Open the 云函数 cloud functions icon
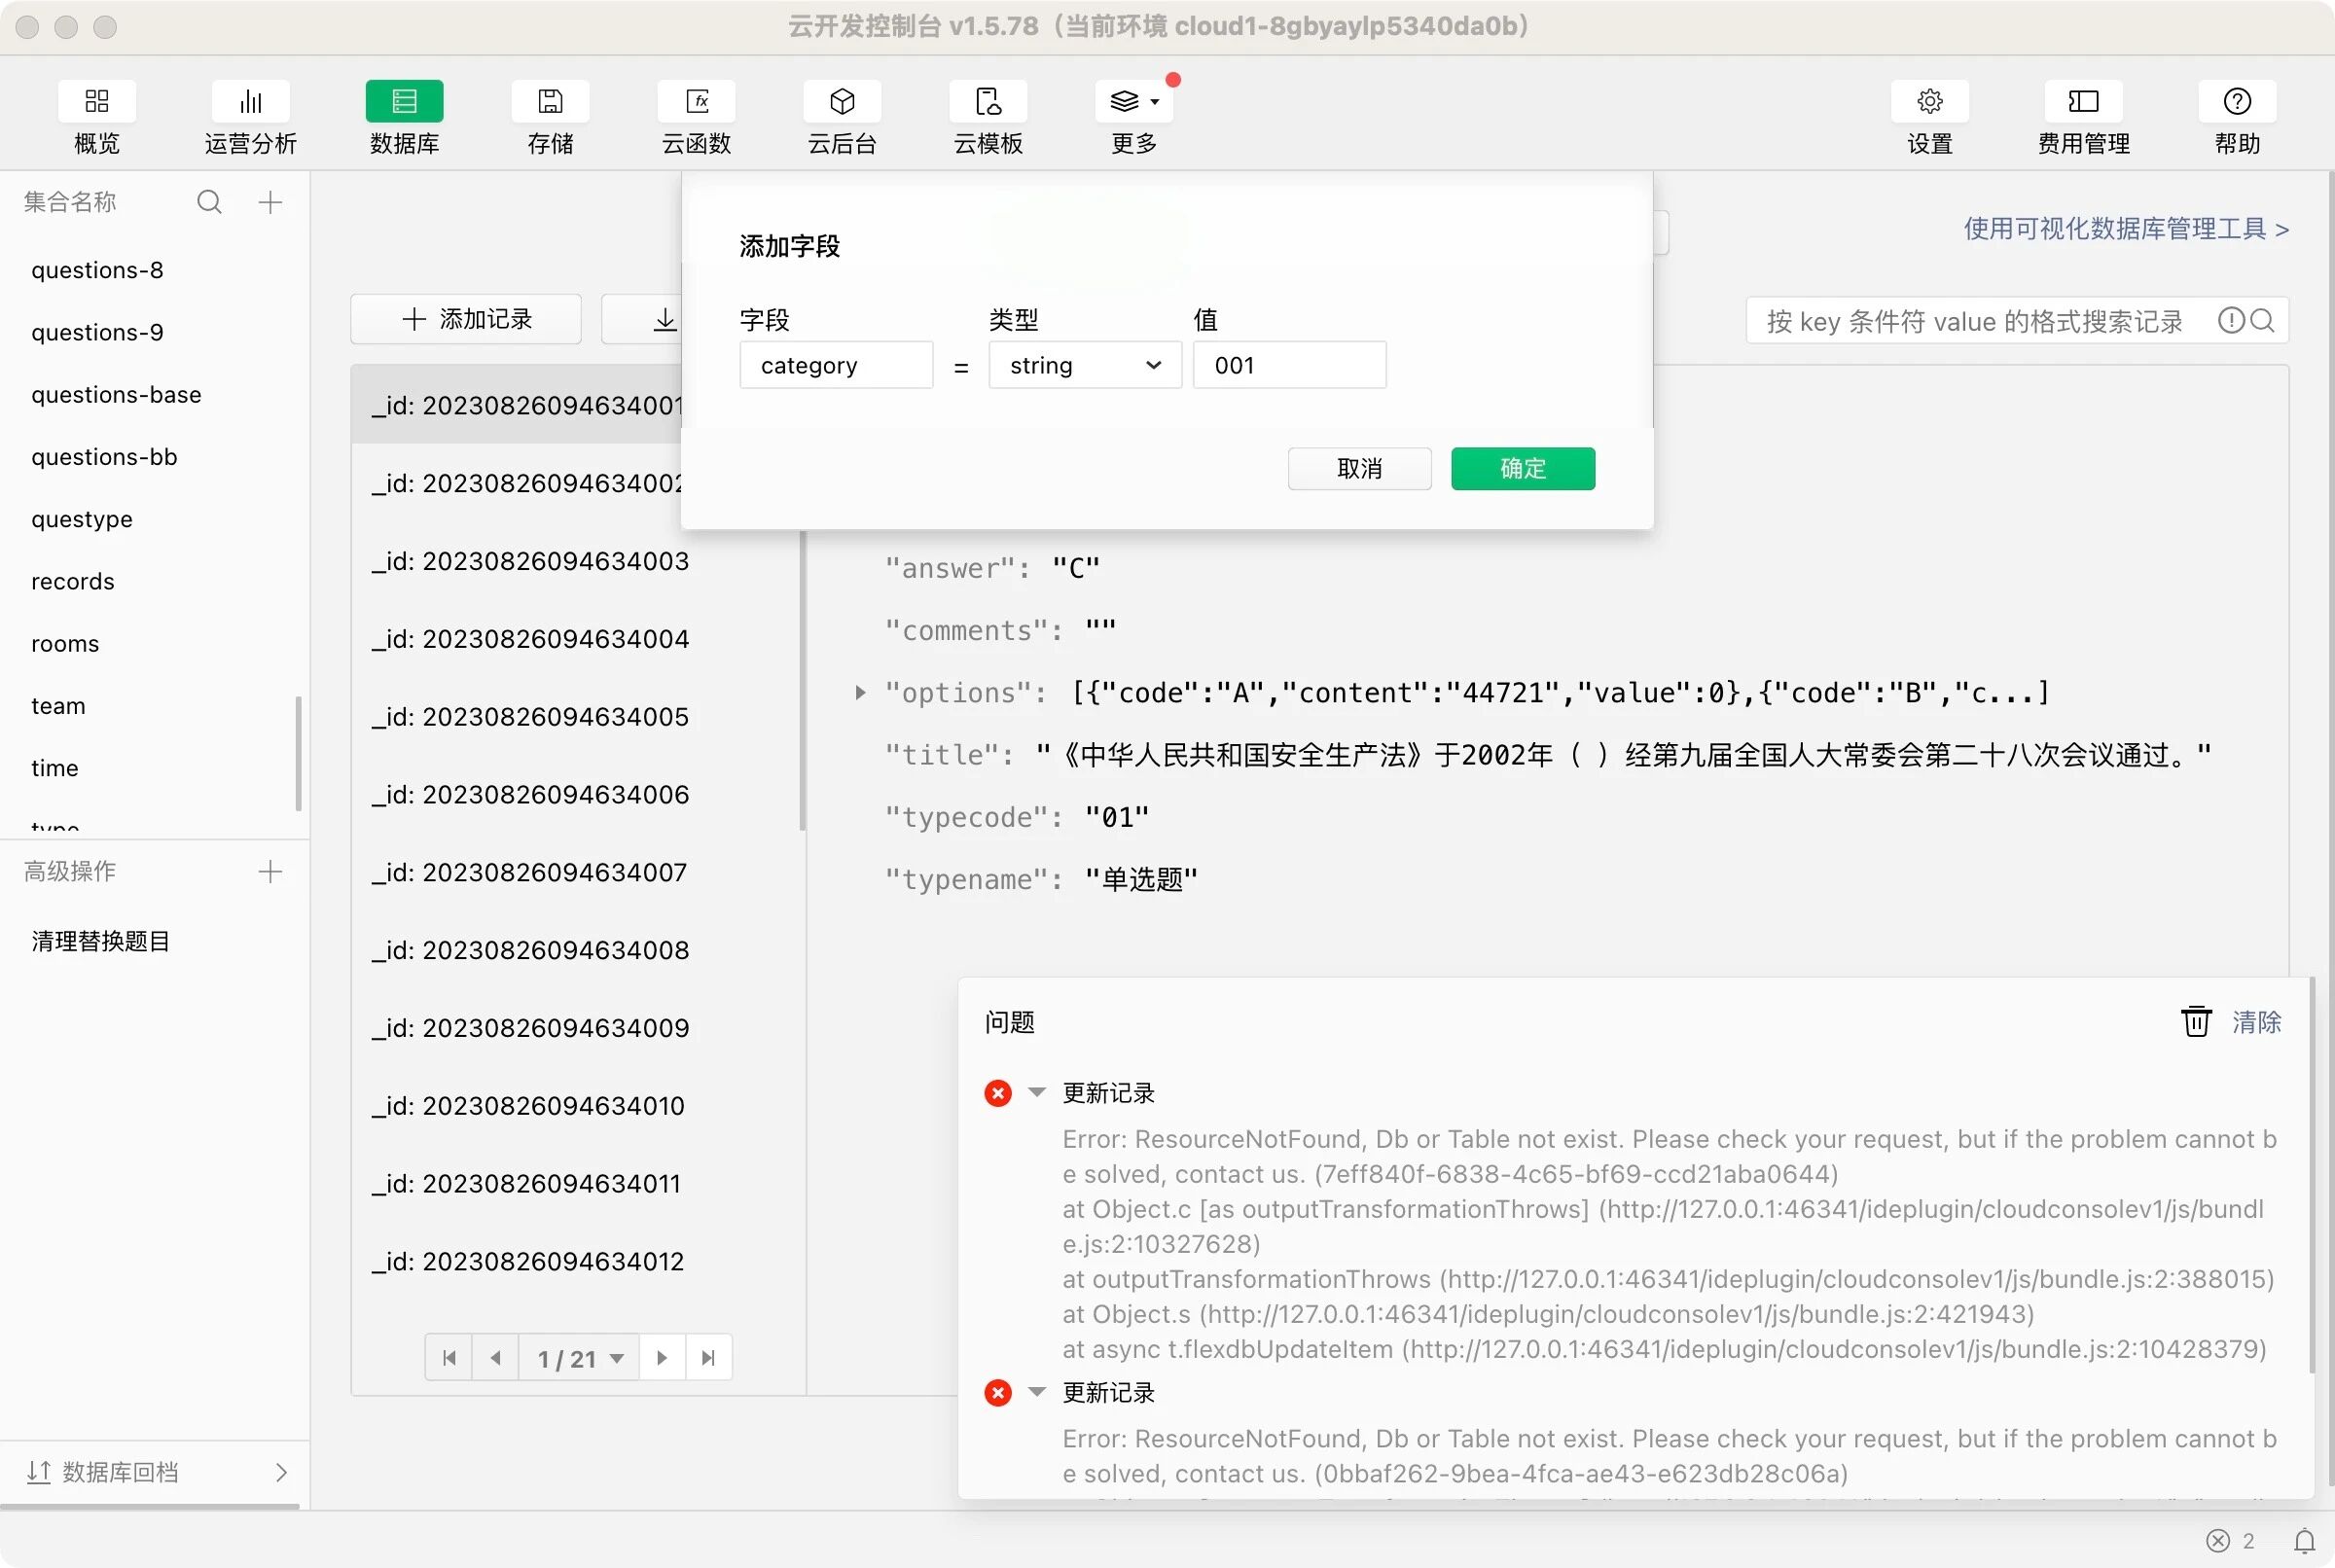 point(696,101)
